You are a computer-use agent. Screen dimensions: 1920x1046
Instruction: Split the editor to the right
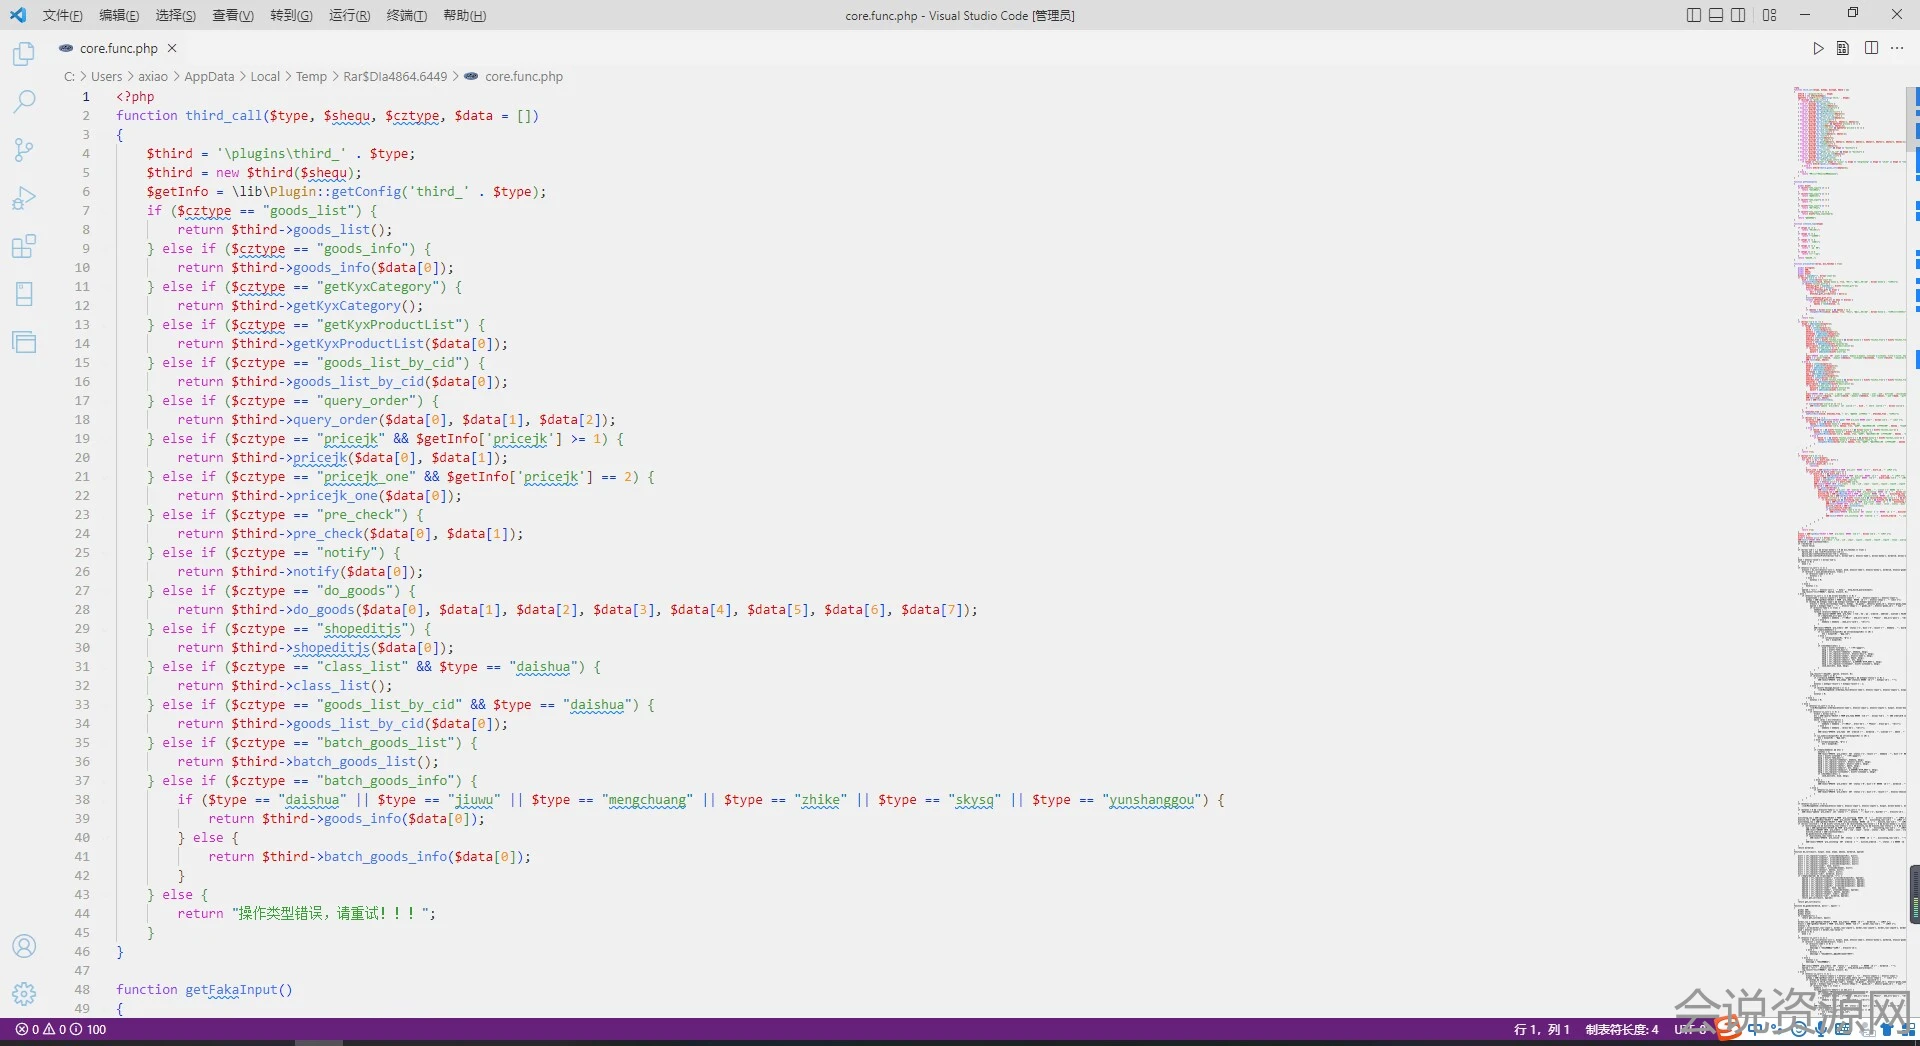(x=1871, y=48)
